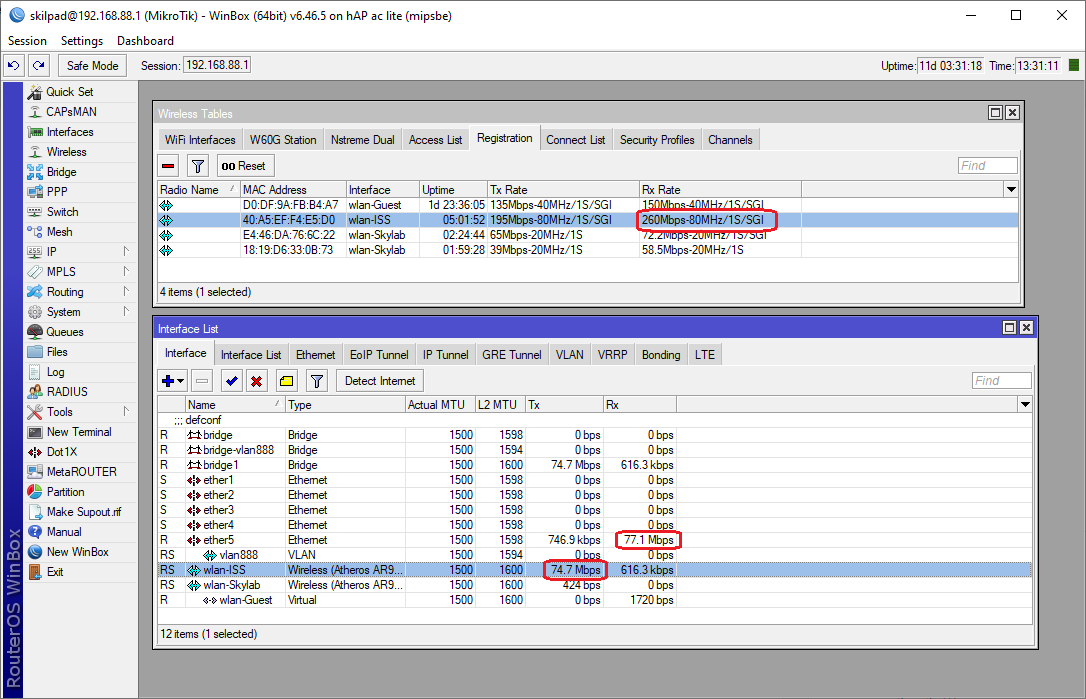Click the L2 MTU column header

point(500,405)
